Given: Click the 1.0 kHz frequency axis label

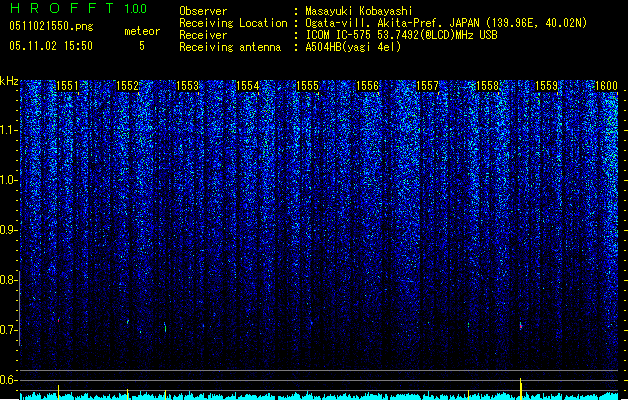Looking at the screenshot, I should point(8,180).
